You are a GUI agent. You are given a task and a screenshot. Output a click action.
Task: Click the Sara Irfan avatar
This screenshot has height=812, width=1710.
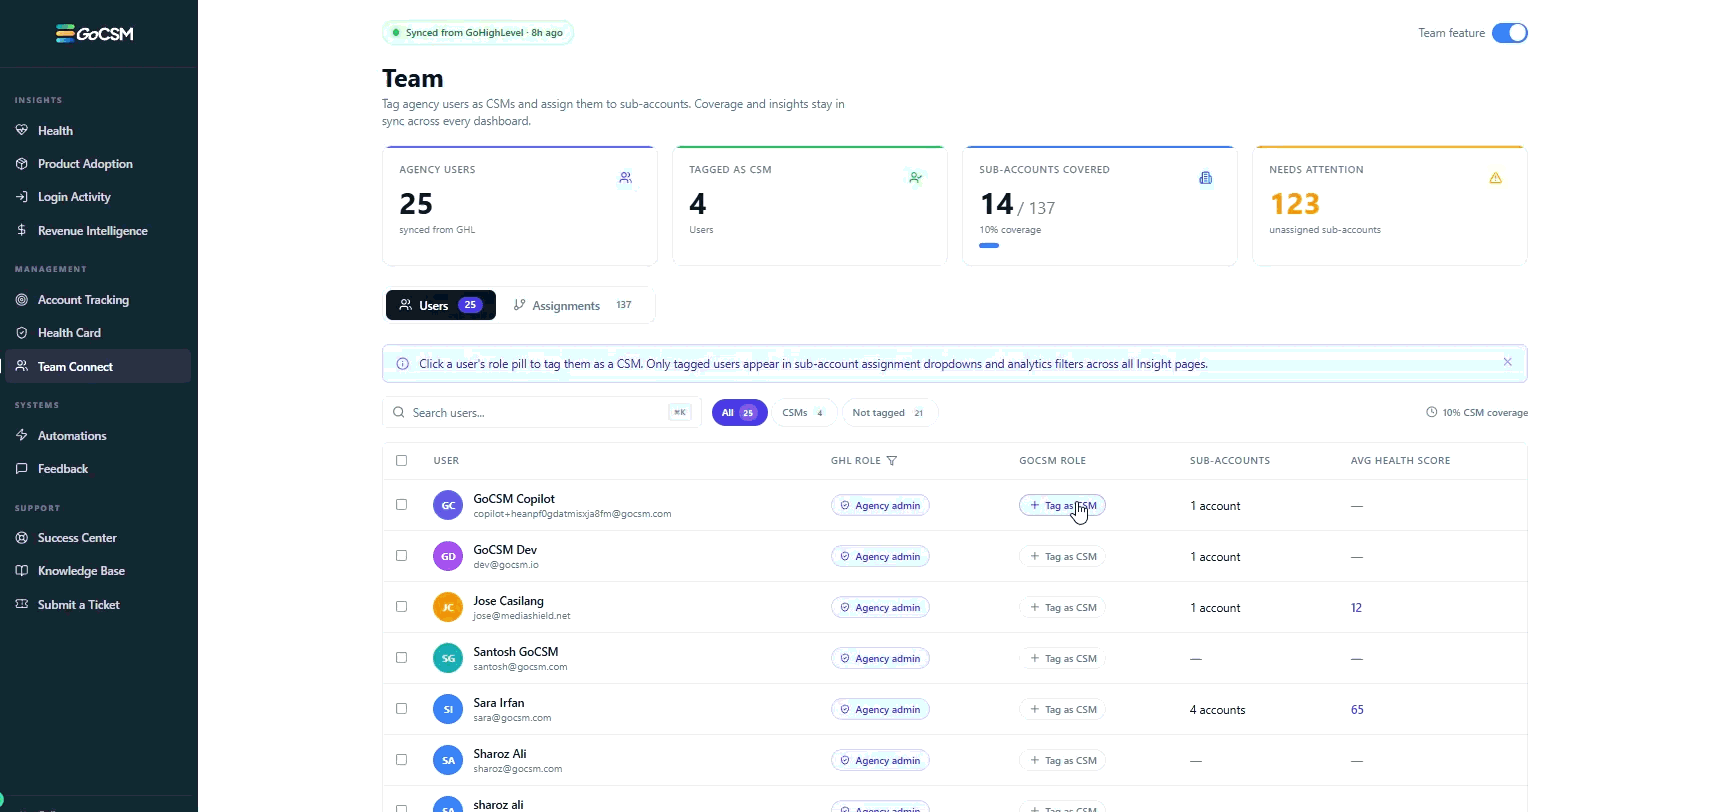click(448, 709)
